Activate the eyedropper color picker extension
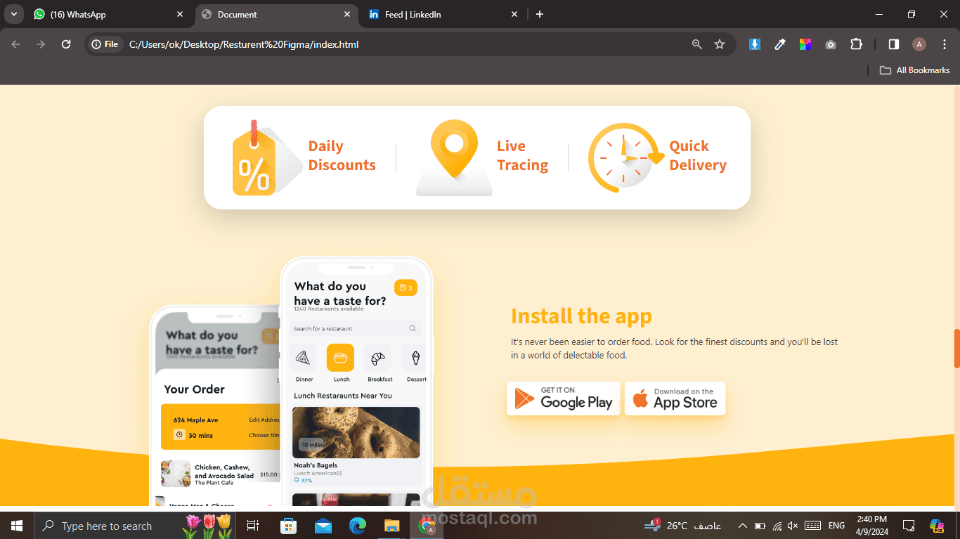 coord(780,44)
